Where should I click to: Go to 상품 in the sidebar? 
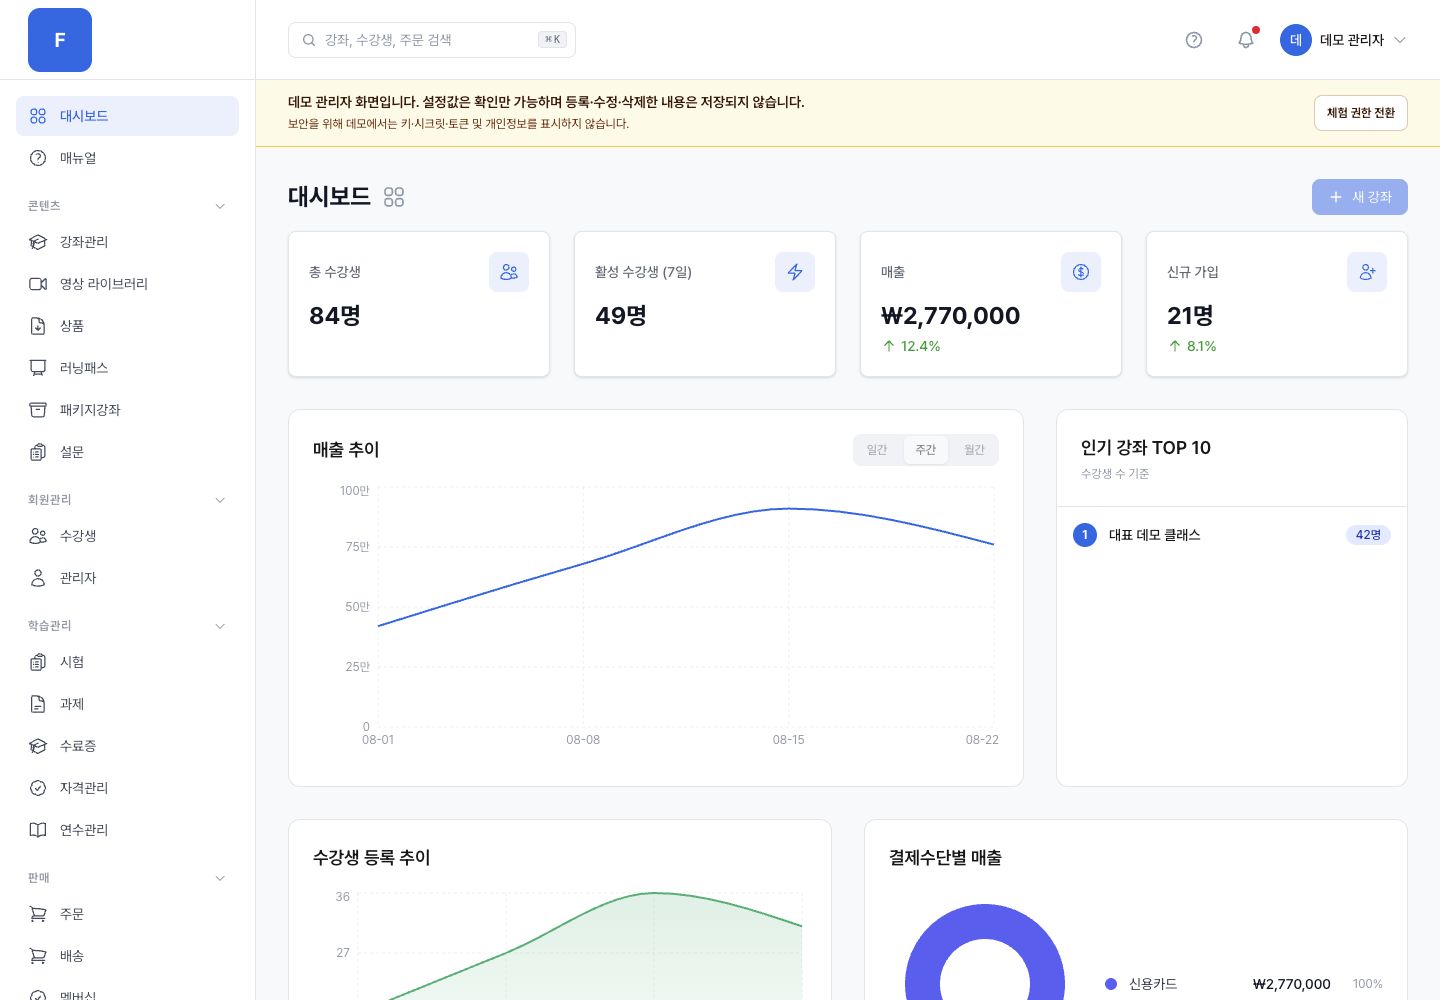coord(127,326)
